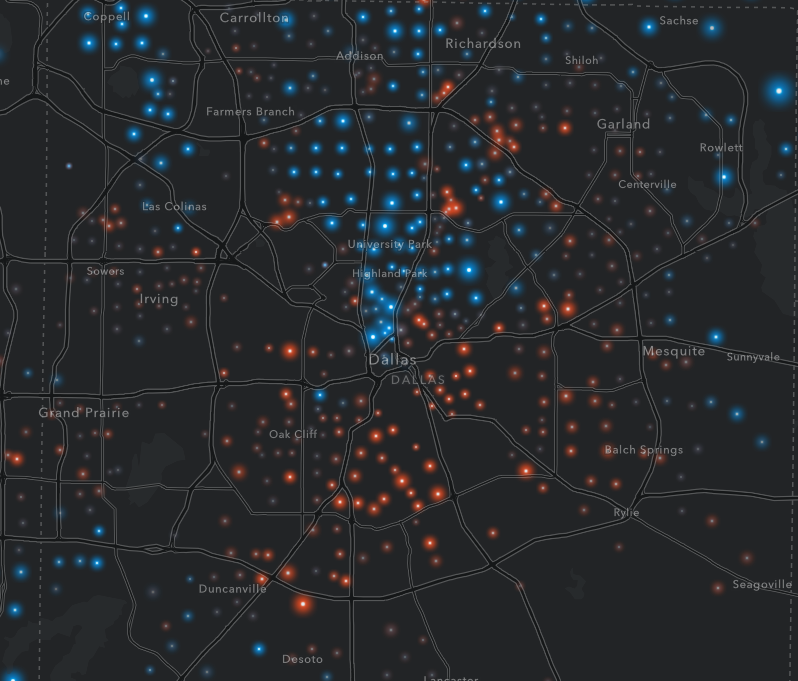
Task: Click the Rylie map label
Action: pos(626,513)
